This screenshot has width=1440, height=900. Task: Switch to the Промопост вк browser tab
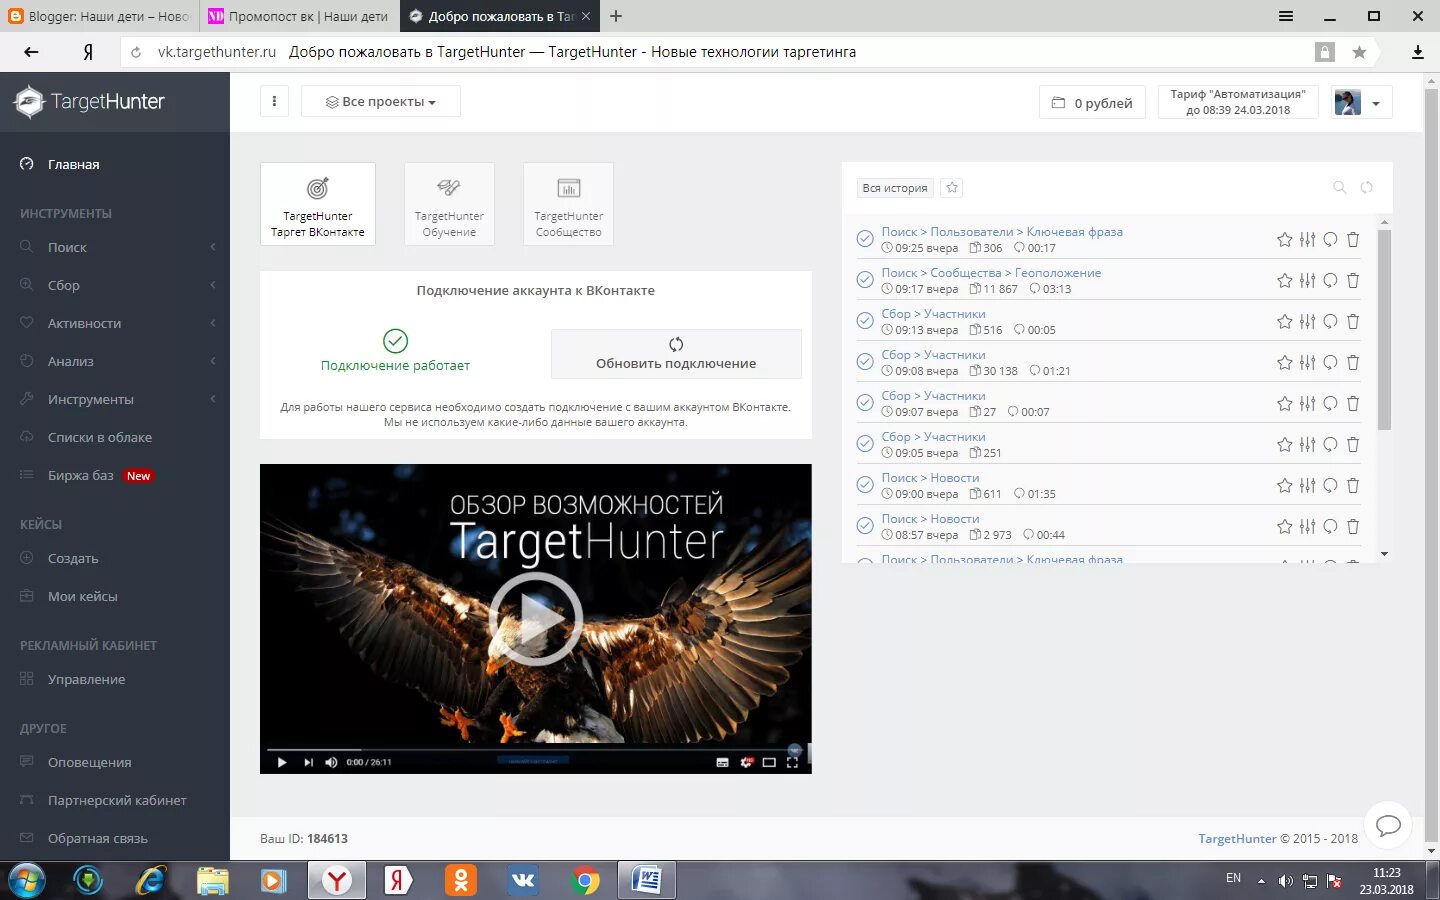[299, 16]
